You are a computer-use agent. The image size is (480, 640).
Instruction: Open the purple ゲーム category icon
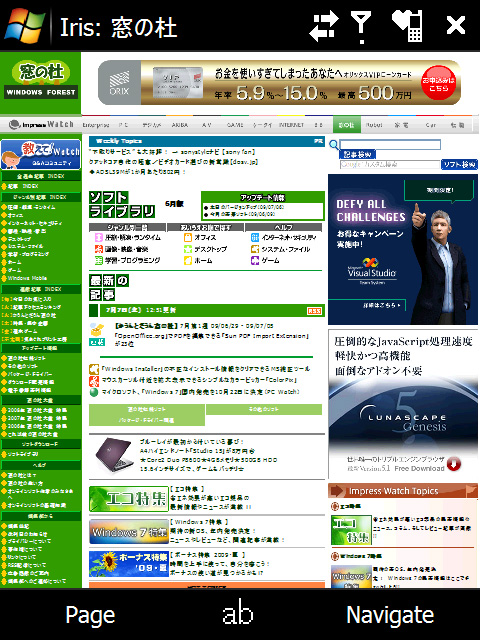click(255, 260)
